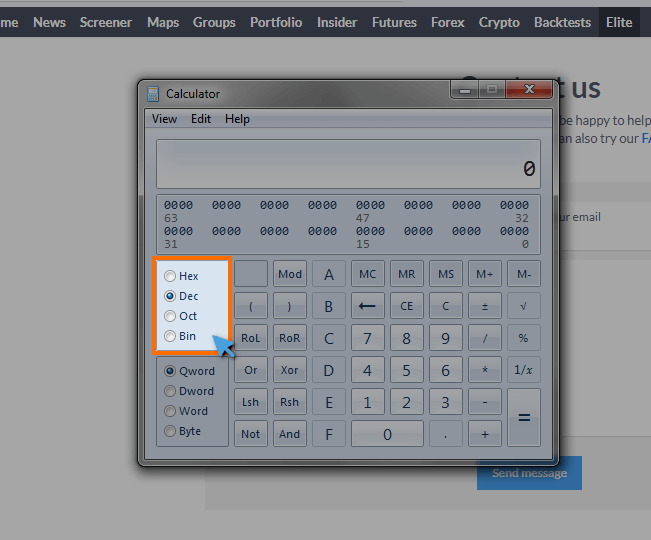Toggle sign with plus-minus key
The image size is (651, 540).
(x=485, y=306)
